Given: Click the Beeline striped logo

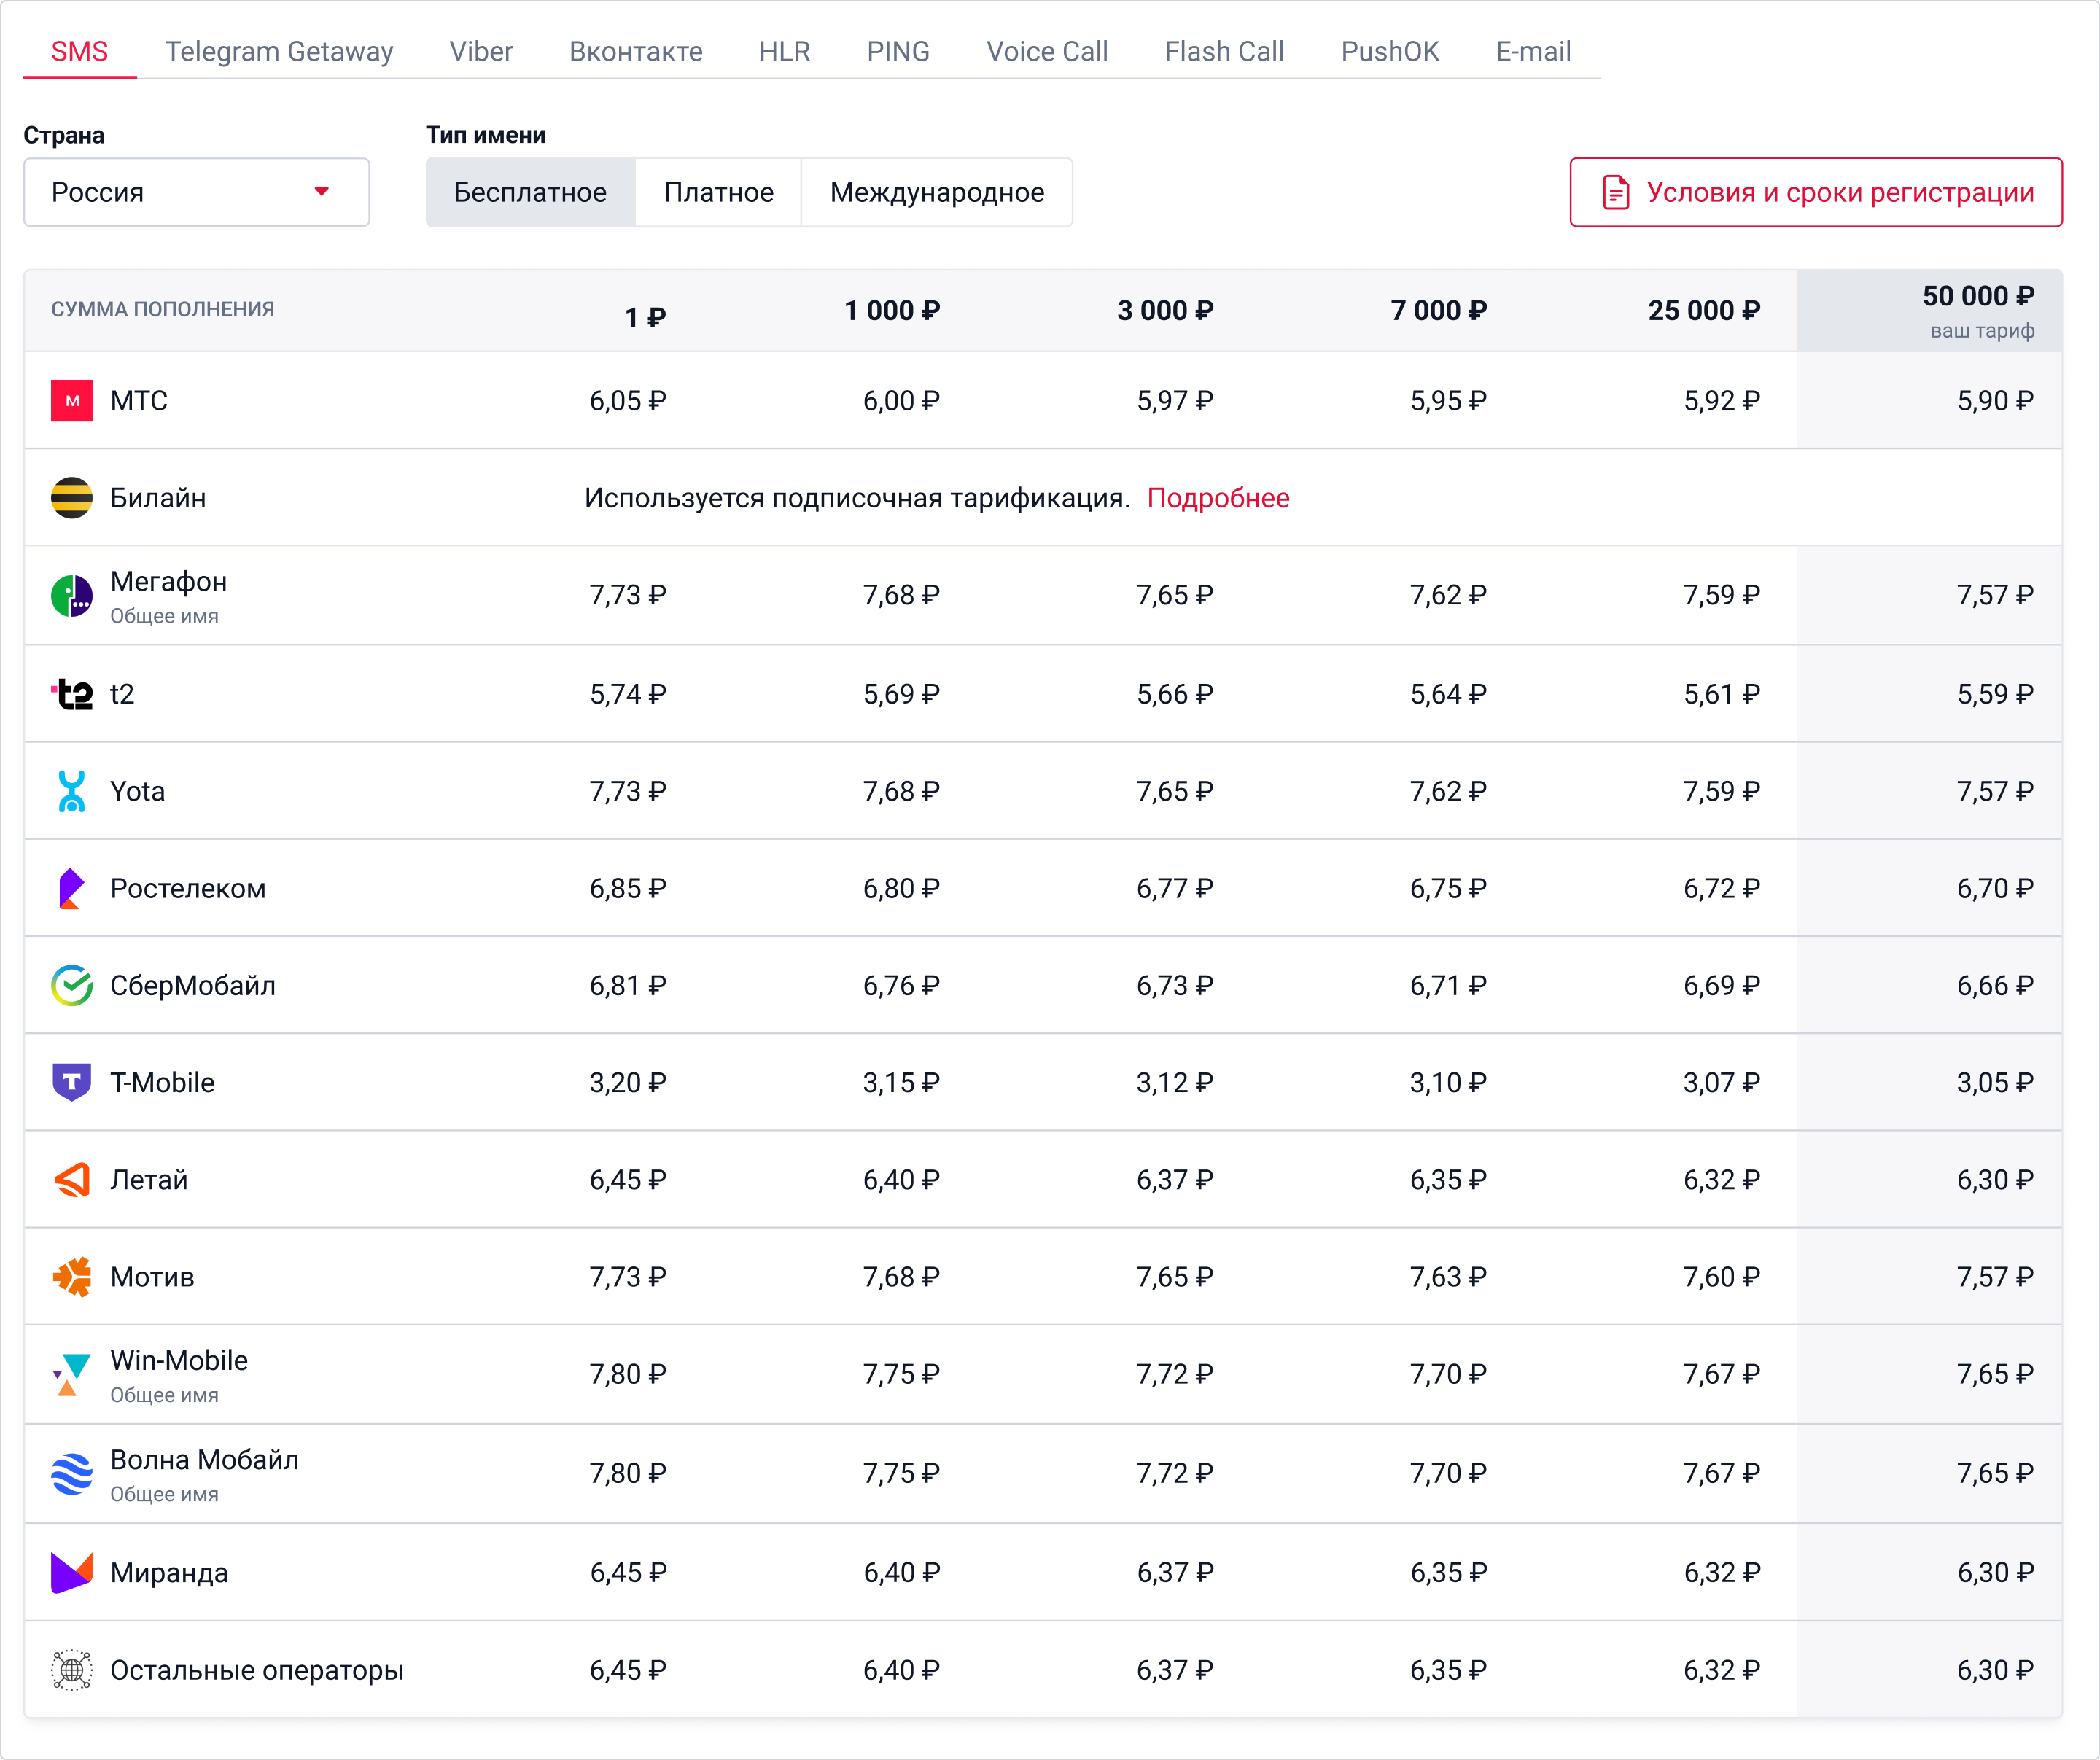Looking at the screenshot, I should click(72, 498).
